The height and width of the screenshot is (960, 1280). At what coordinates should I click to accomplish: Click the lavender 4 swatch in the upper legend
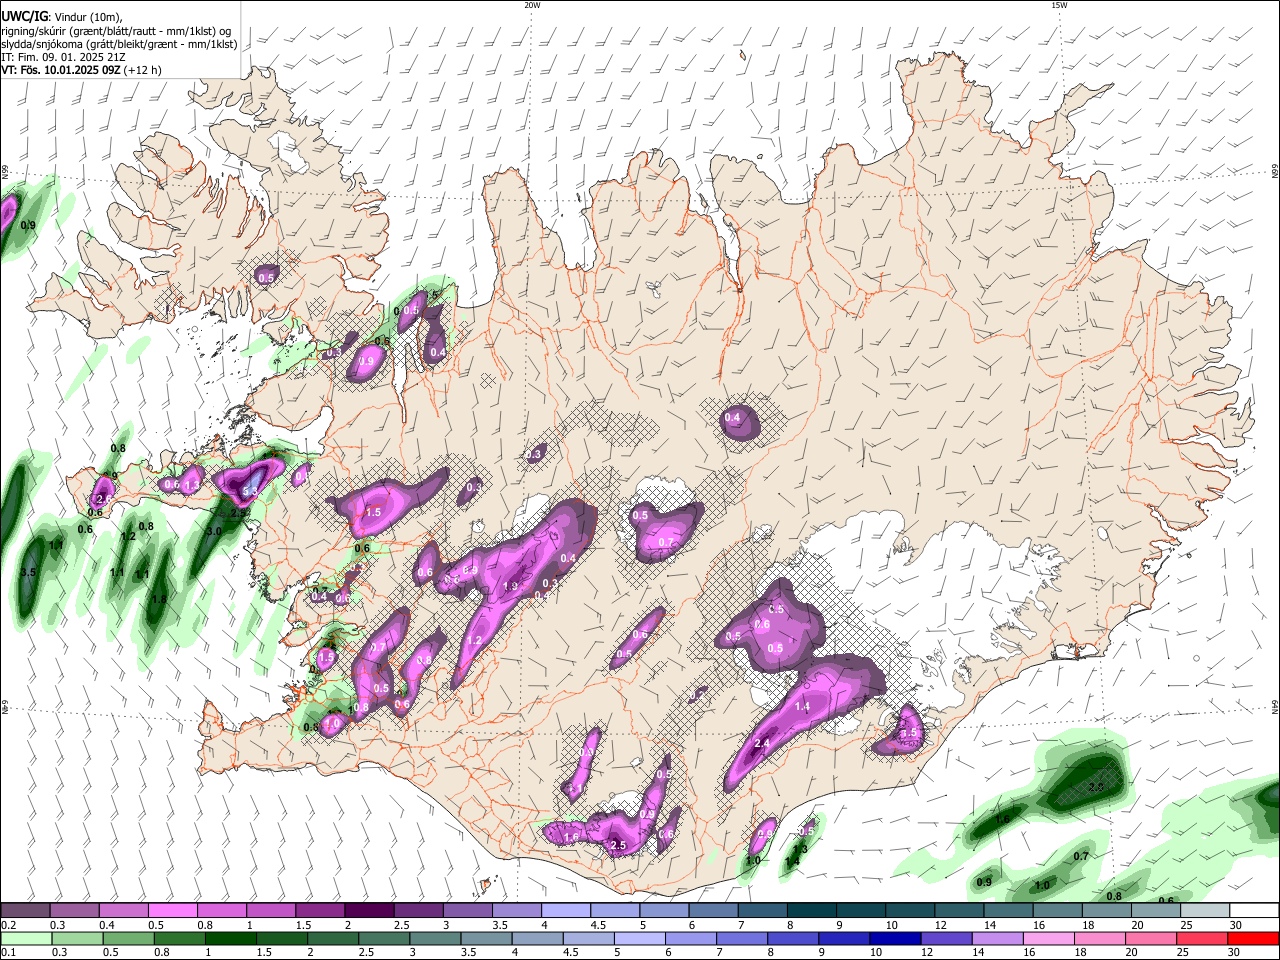click(565, 911)
